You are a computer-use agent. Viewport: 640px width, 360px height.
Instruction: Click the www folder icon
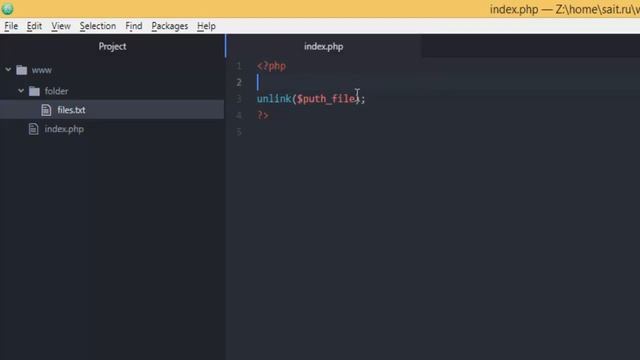tap(22, 70)
